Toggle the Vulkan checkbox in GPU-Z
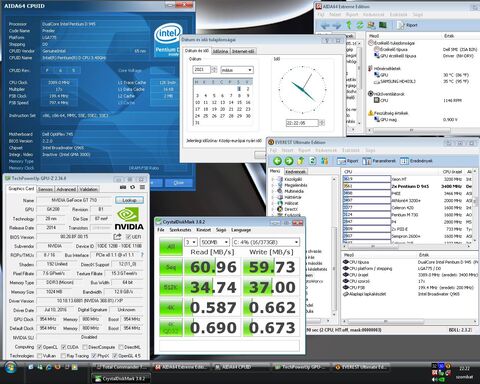 click(x=40, y=356)
